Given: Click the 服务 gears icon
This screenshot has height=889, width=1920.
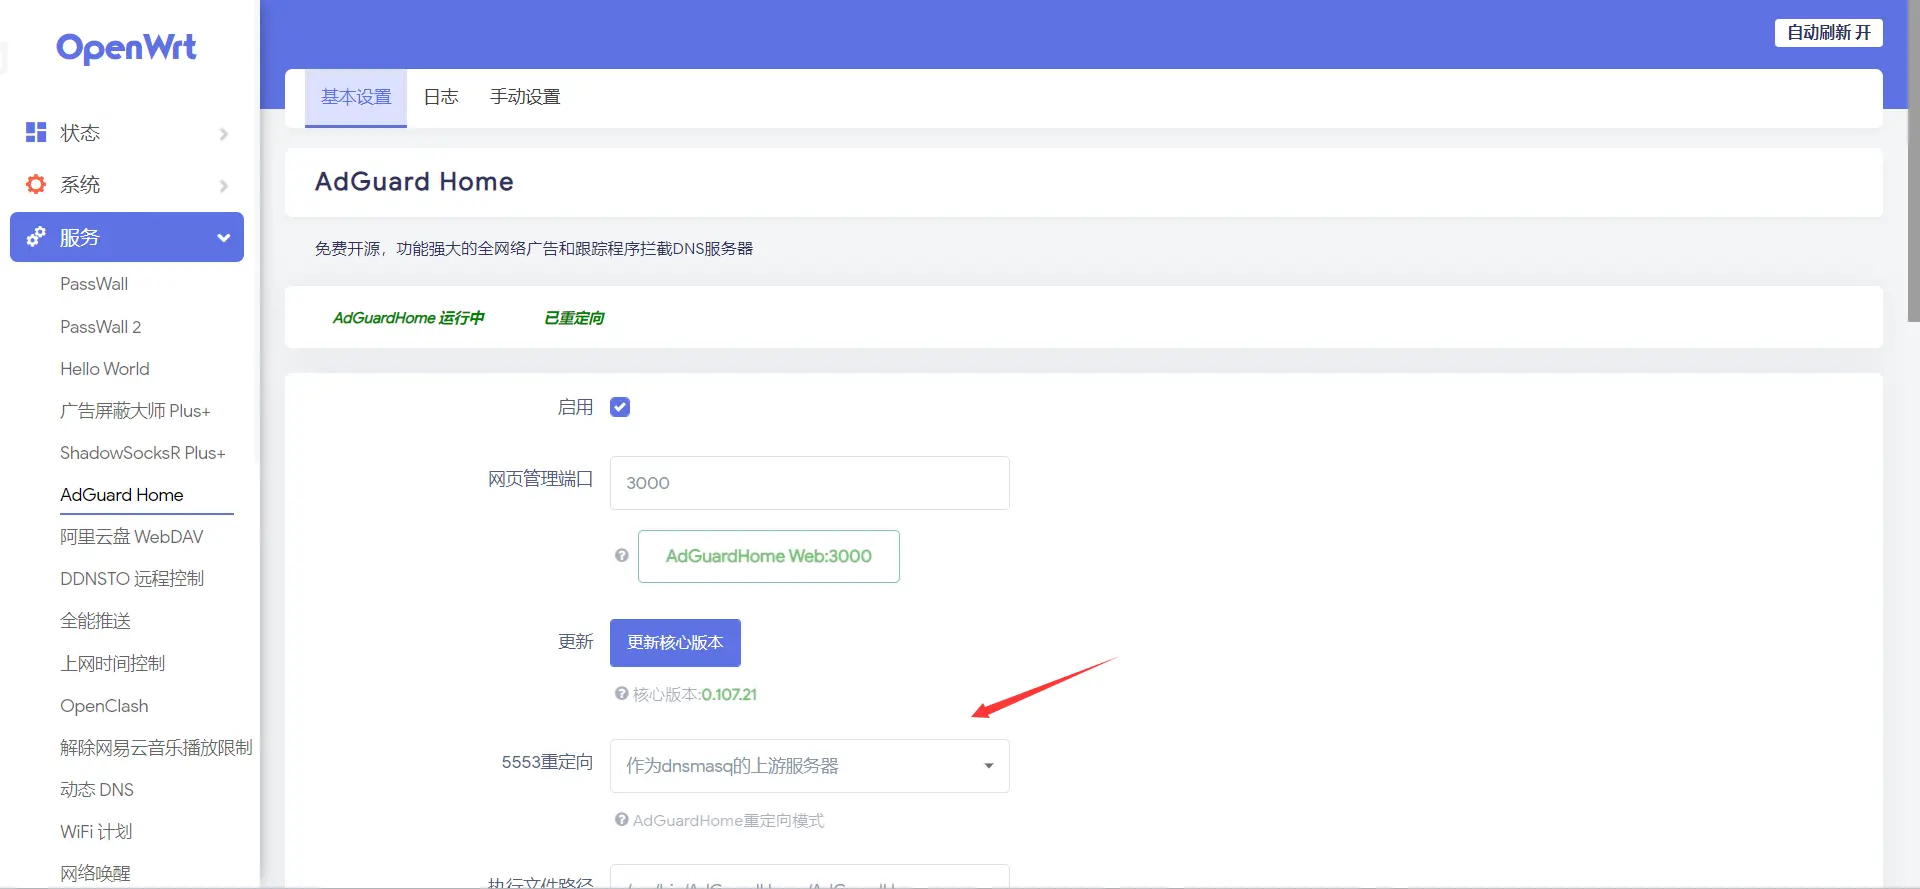Looking at the screenshot, I should coord(36,237).
